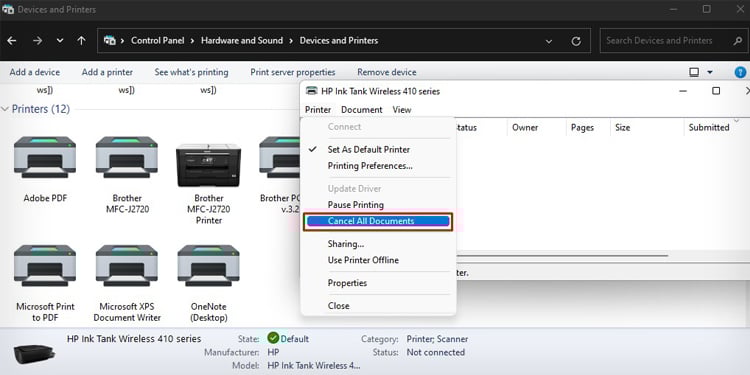Open the recent locations dropdown arrow
This screenshot has width=750, height=375.
click(60, 41)
